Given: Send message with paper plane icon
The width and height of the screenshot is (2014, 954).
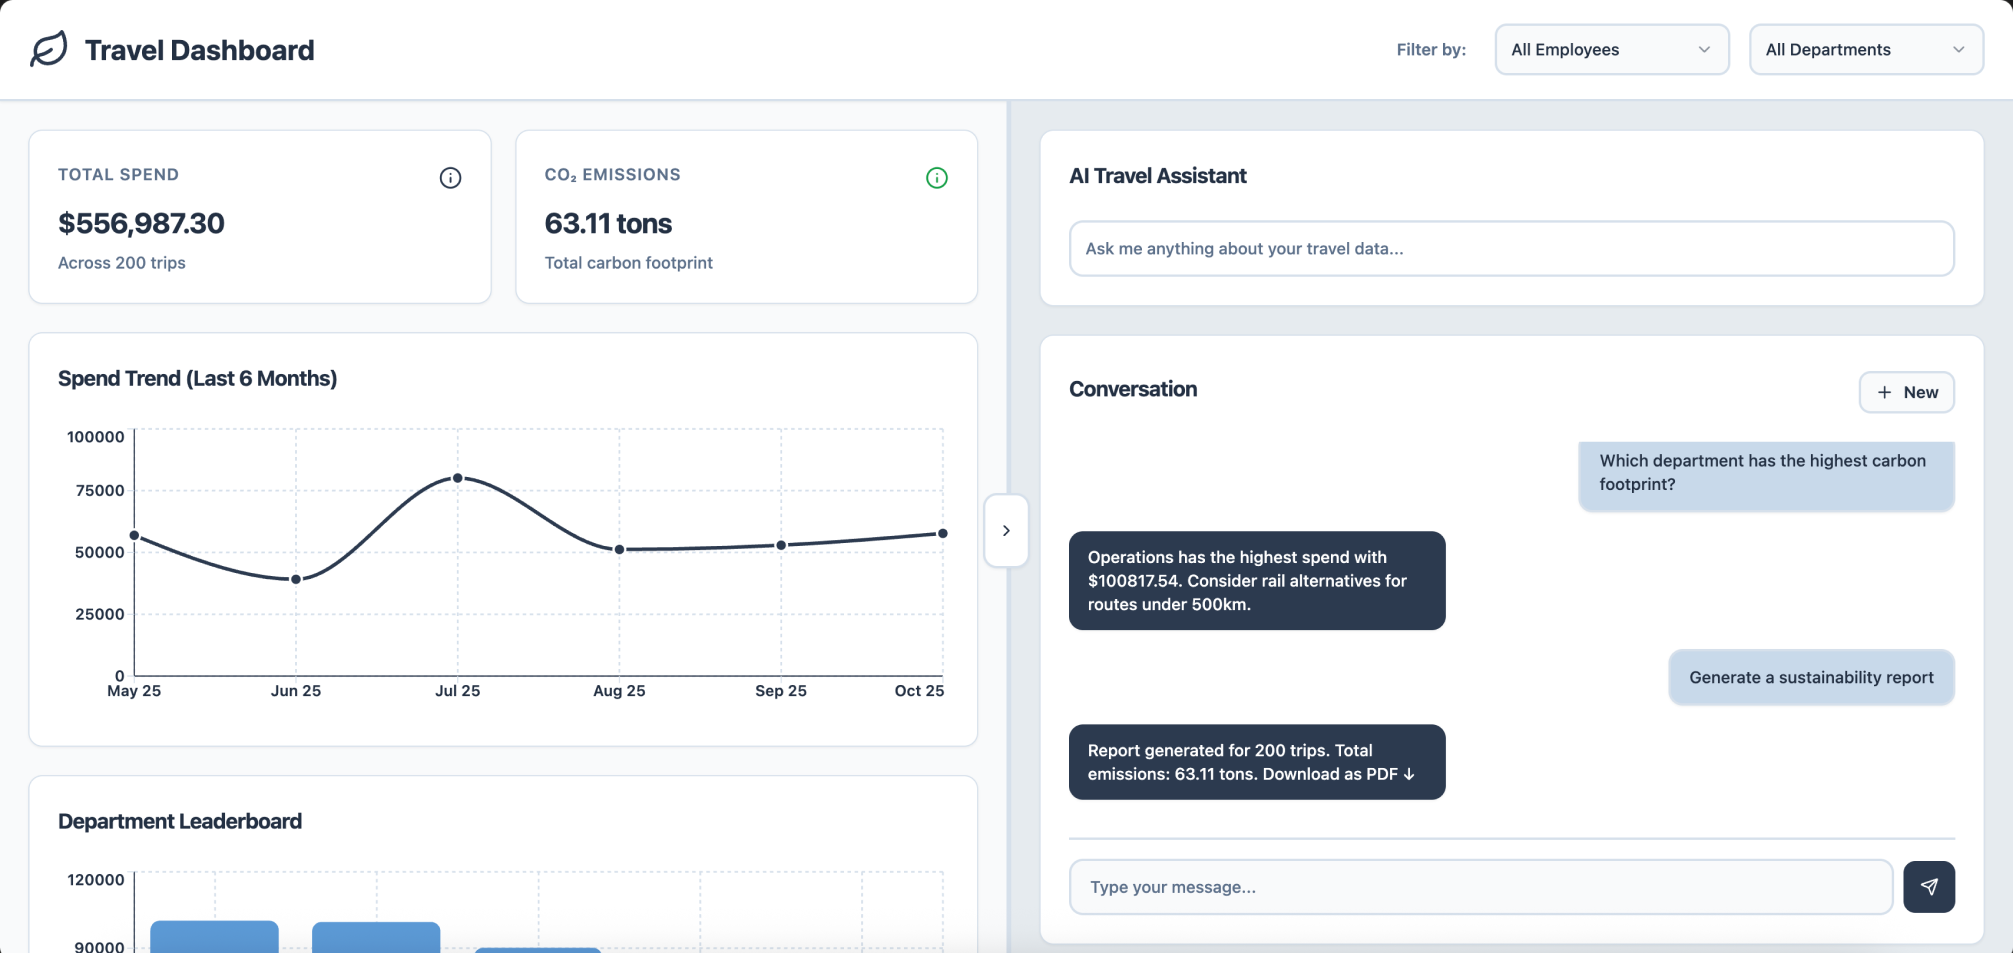Looking at the screenshot, I should (1929, 887).
